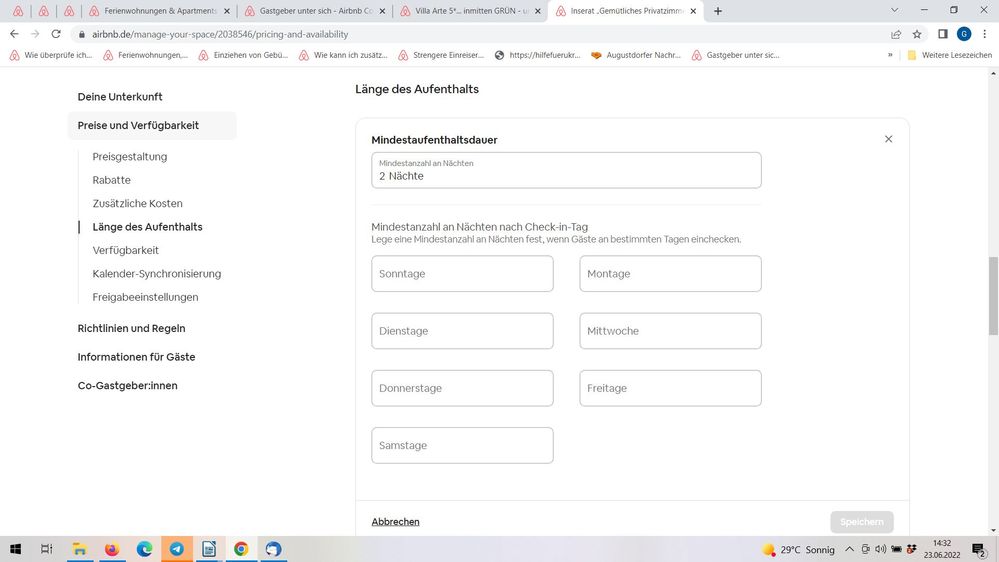Expand the Richtlinien und Regeln section

pos(131,328)
